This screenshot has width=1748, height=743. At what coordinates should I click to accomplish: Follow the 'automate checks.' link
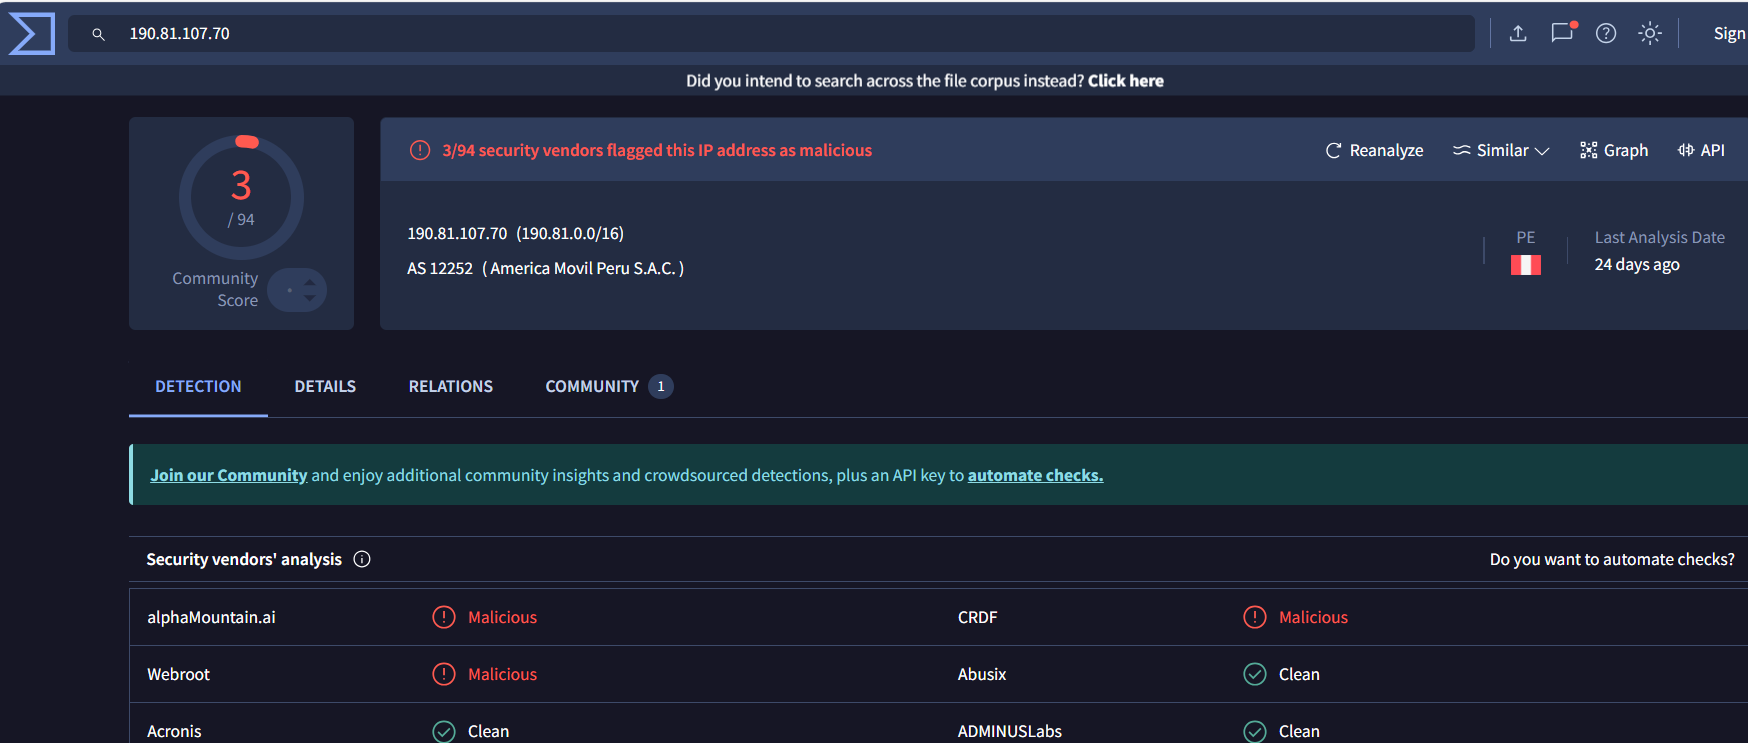[x=1035, y=475]
